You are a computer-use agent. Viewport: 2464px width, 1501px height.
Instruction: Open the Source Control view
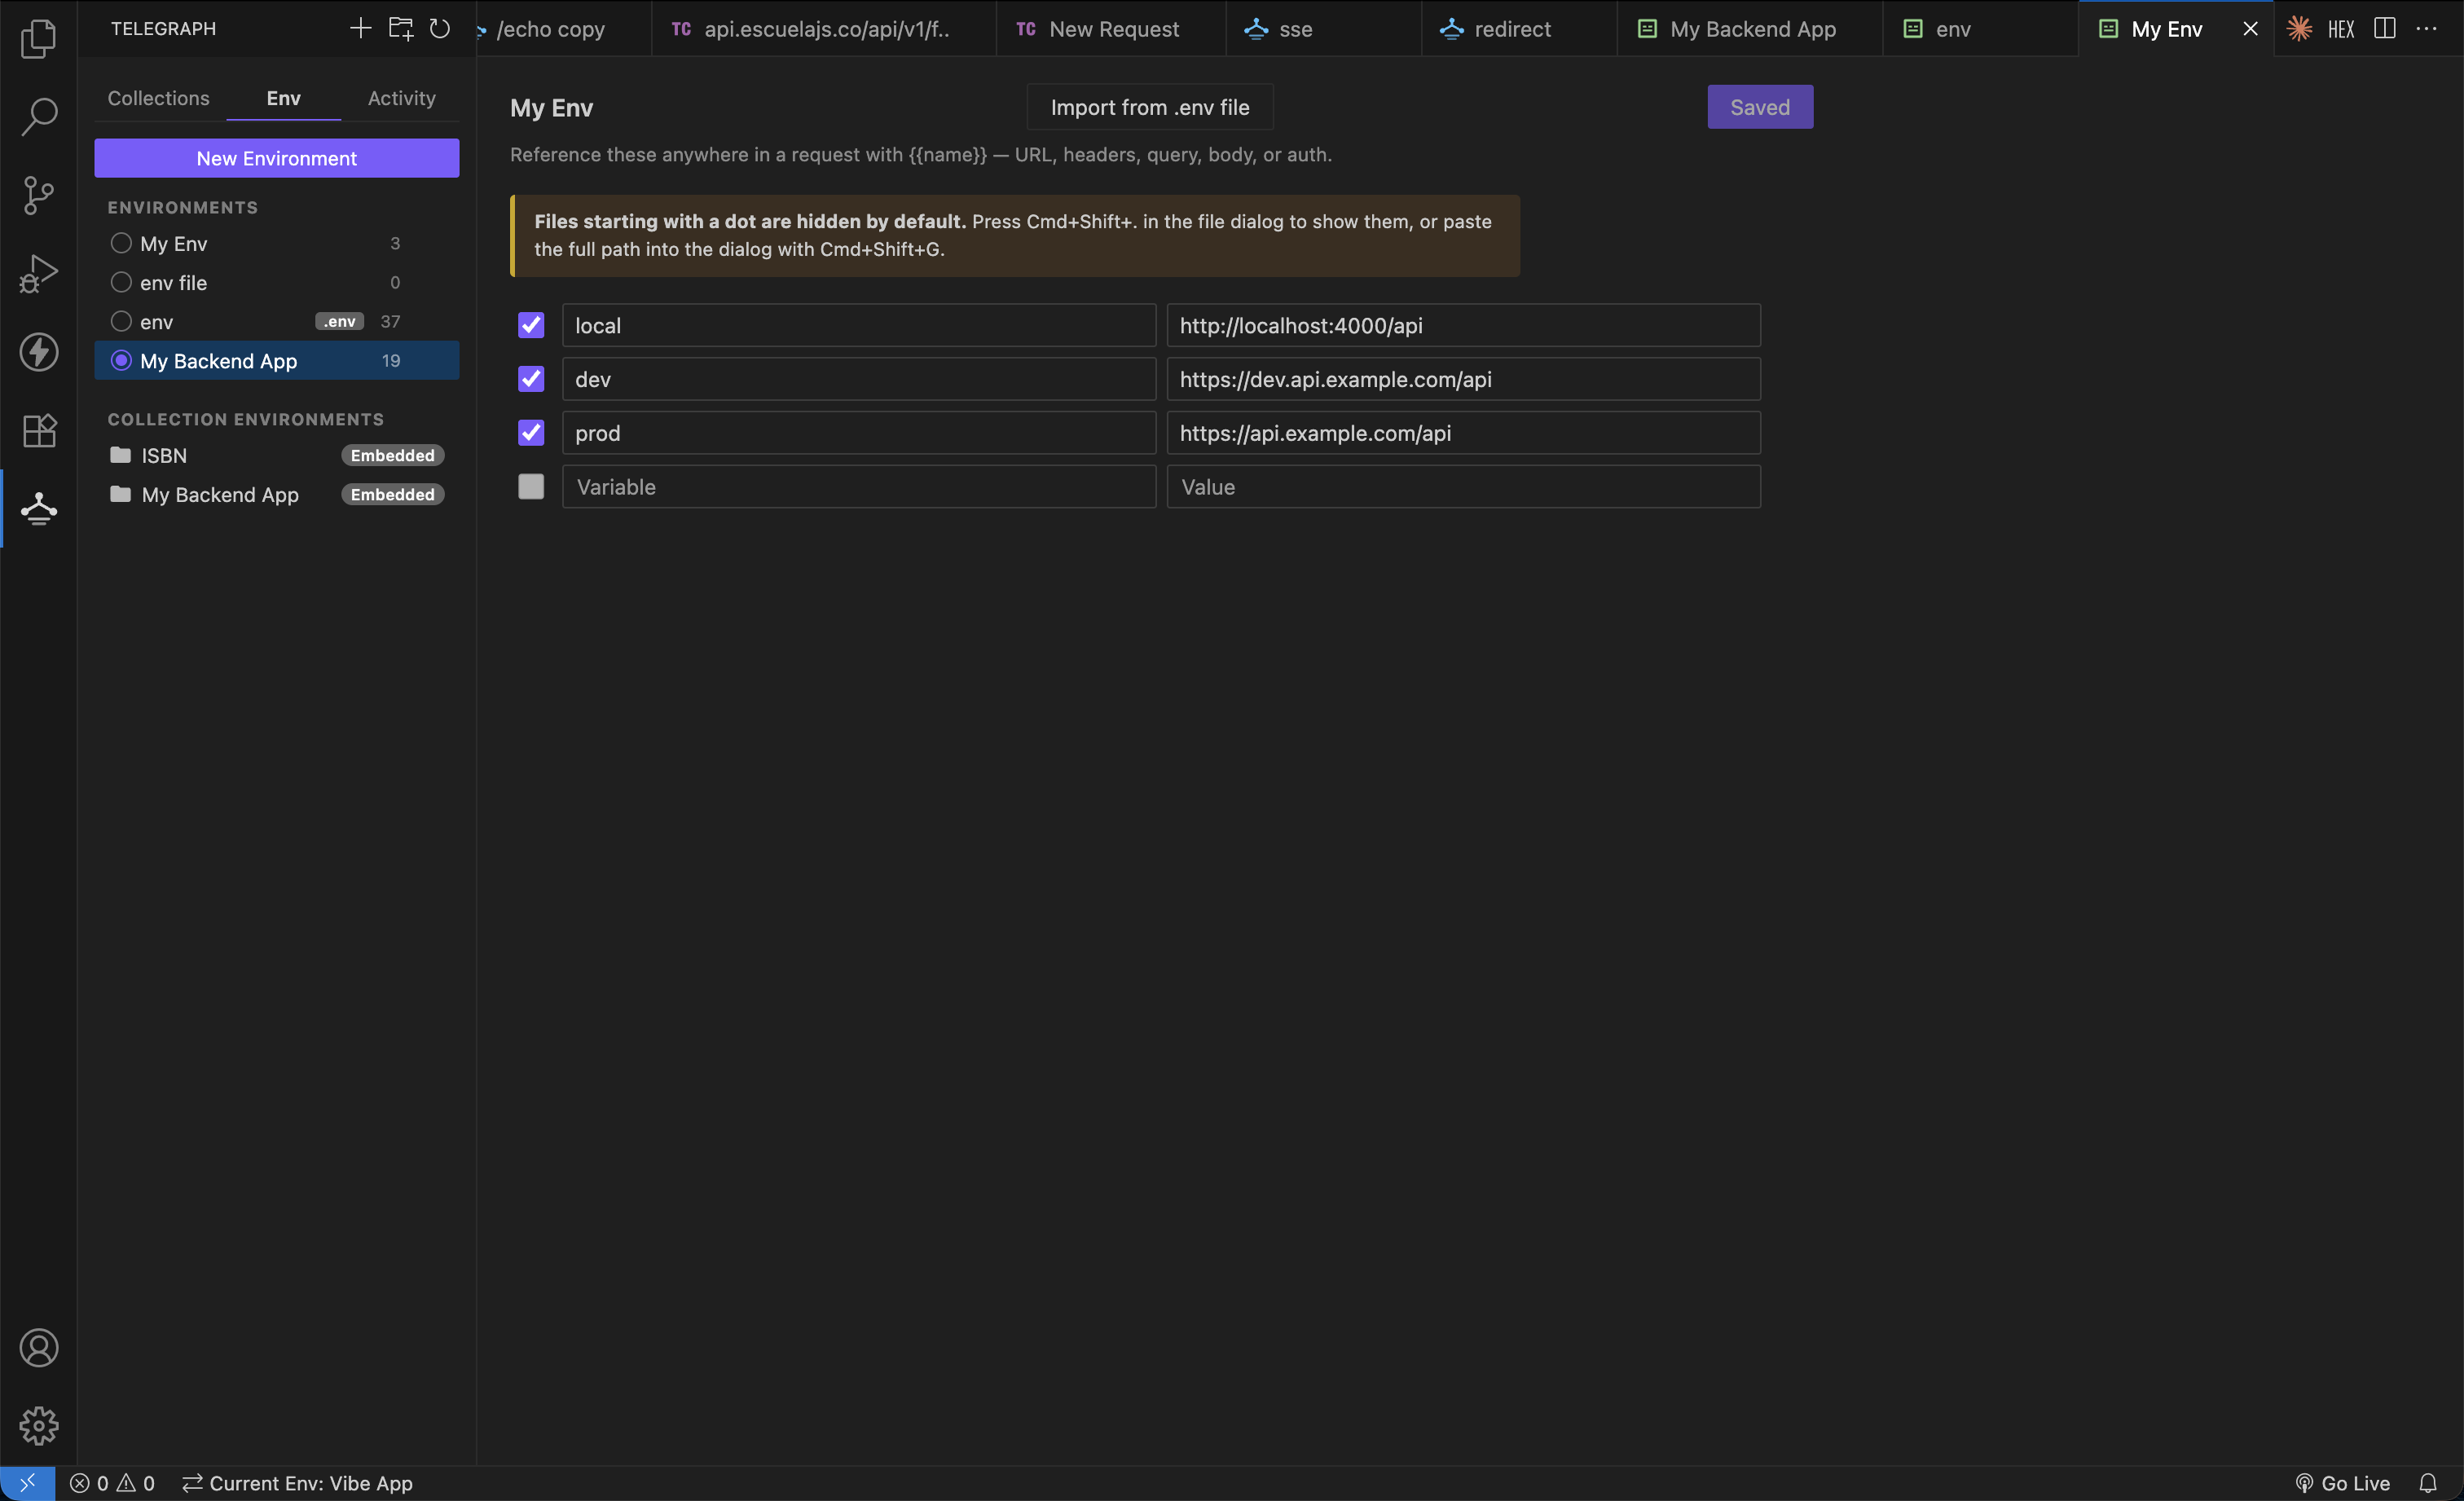pyautogui.click(x=38, y=195)
